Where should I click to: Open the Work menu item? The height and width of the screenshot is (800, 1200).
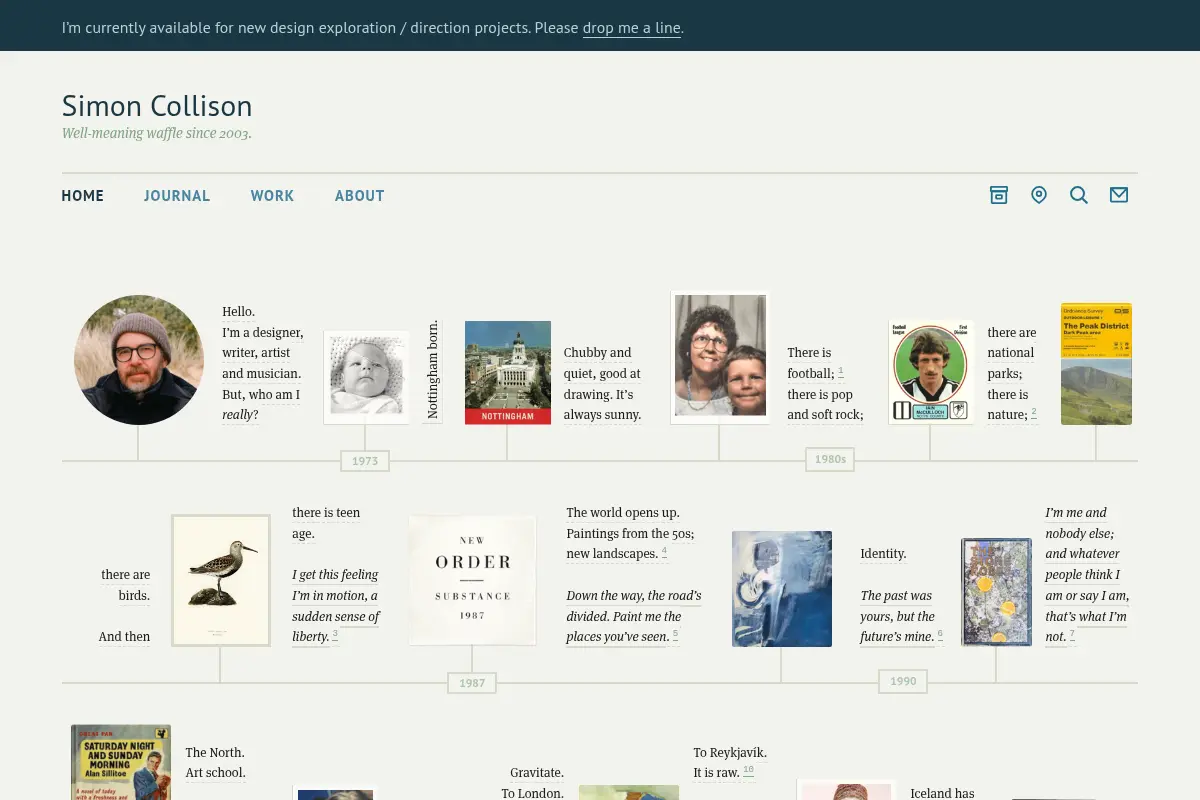pyautogui.click(x=272, y=196)
